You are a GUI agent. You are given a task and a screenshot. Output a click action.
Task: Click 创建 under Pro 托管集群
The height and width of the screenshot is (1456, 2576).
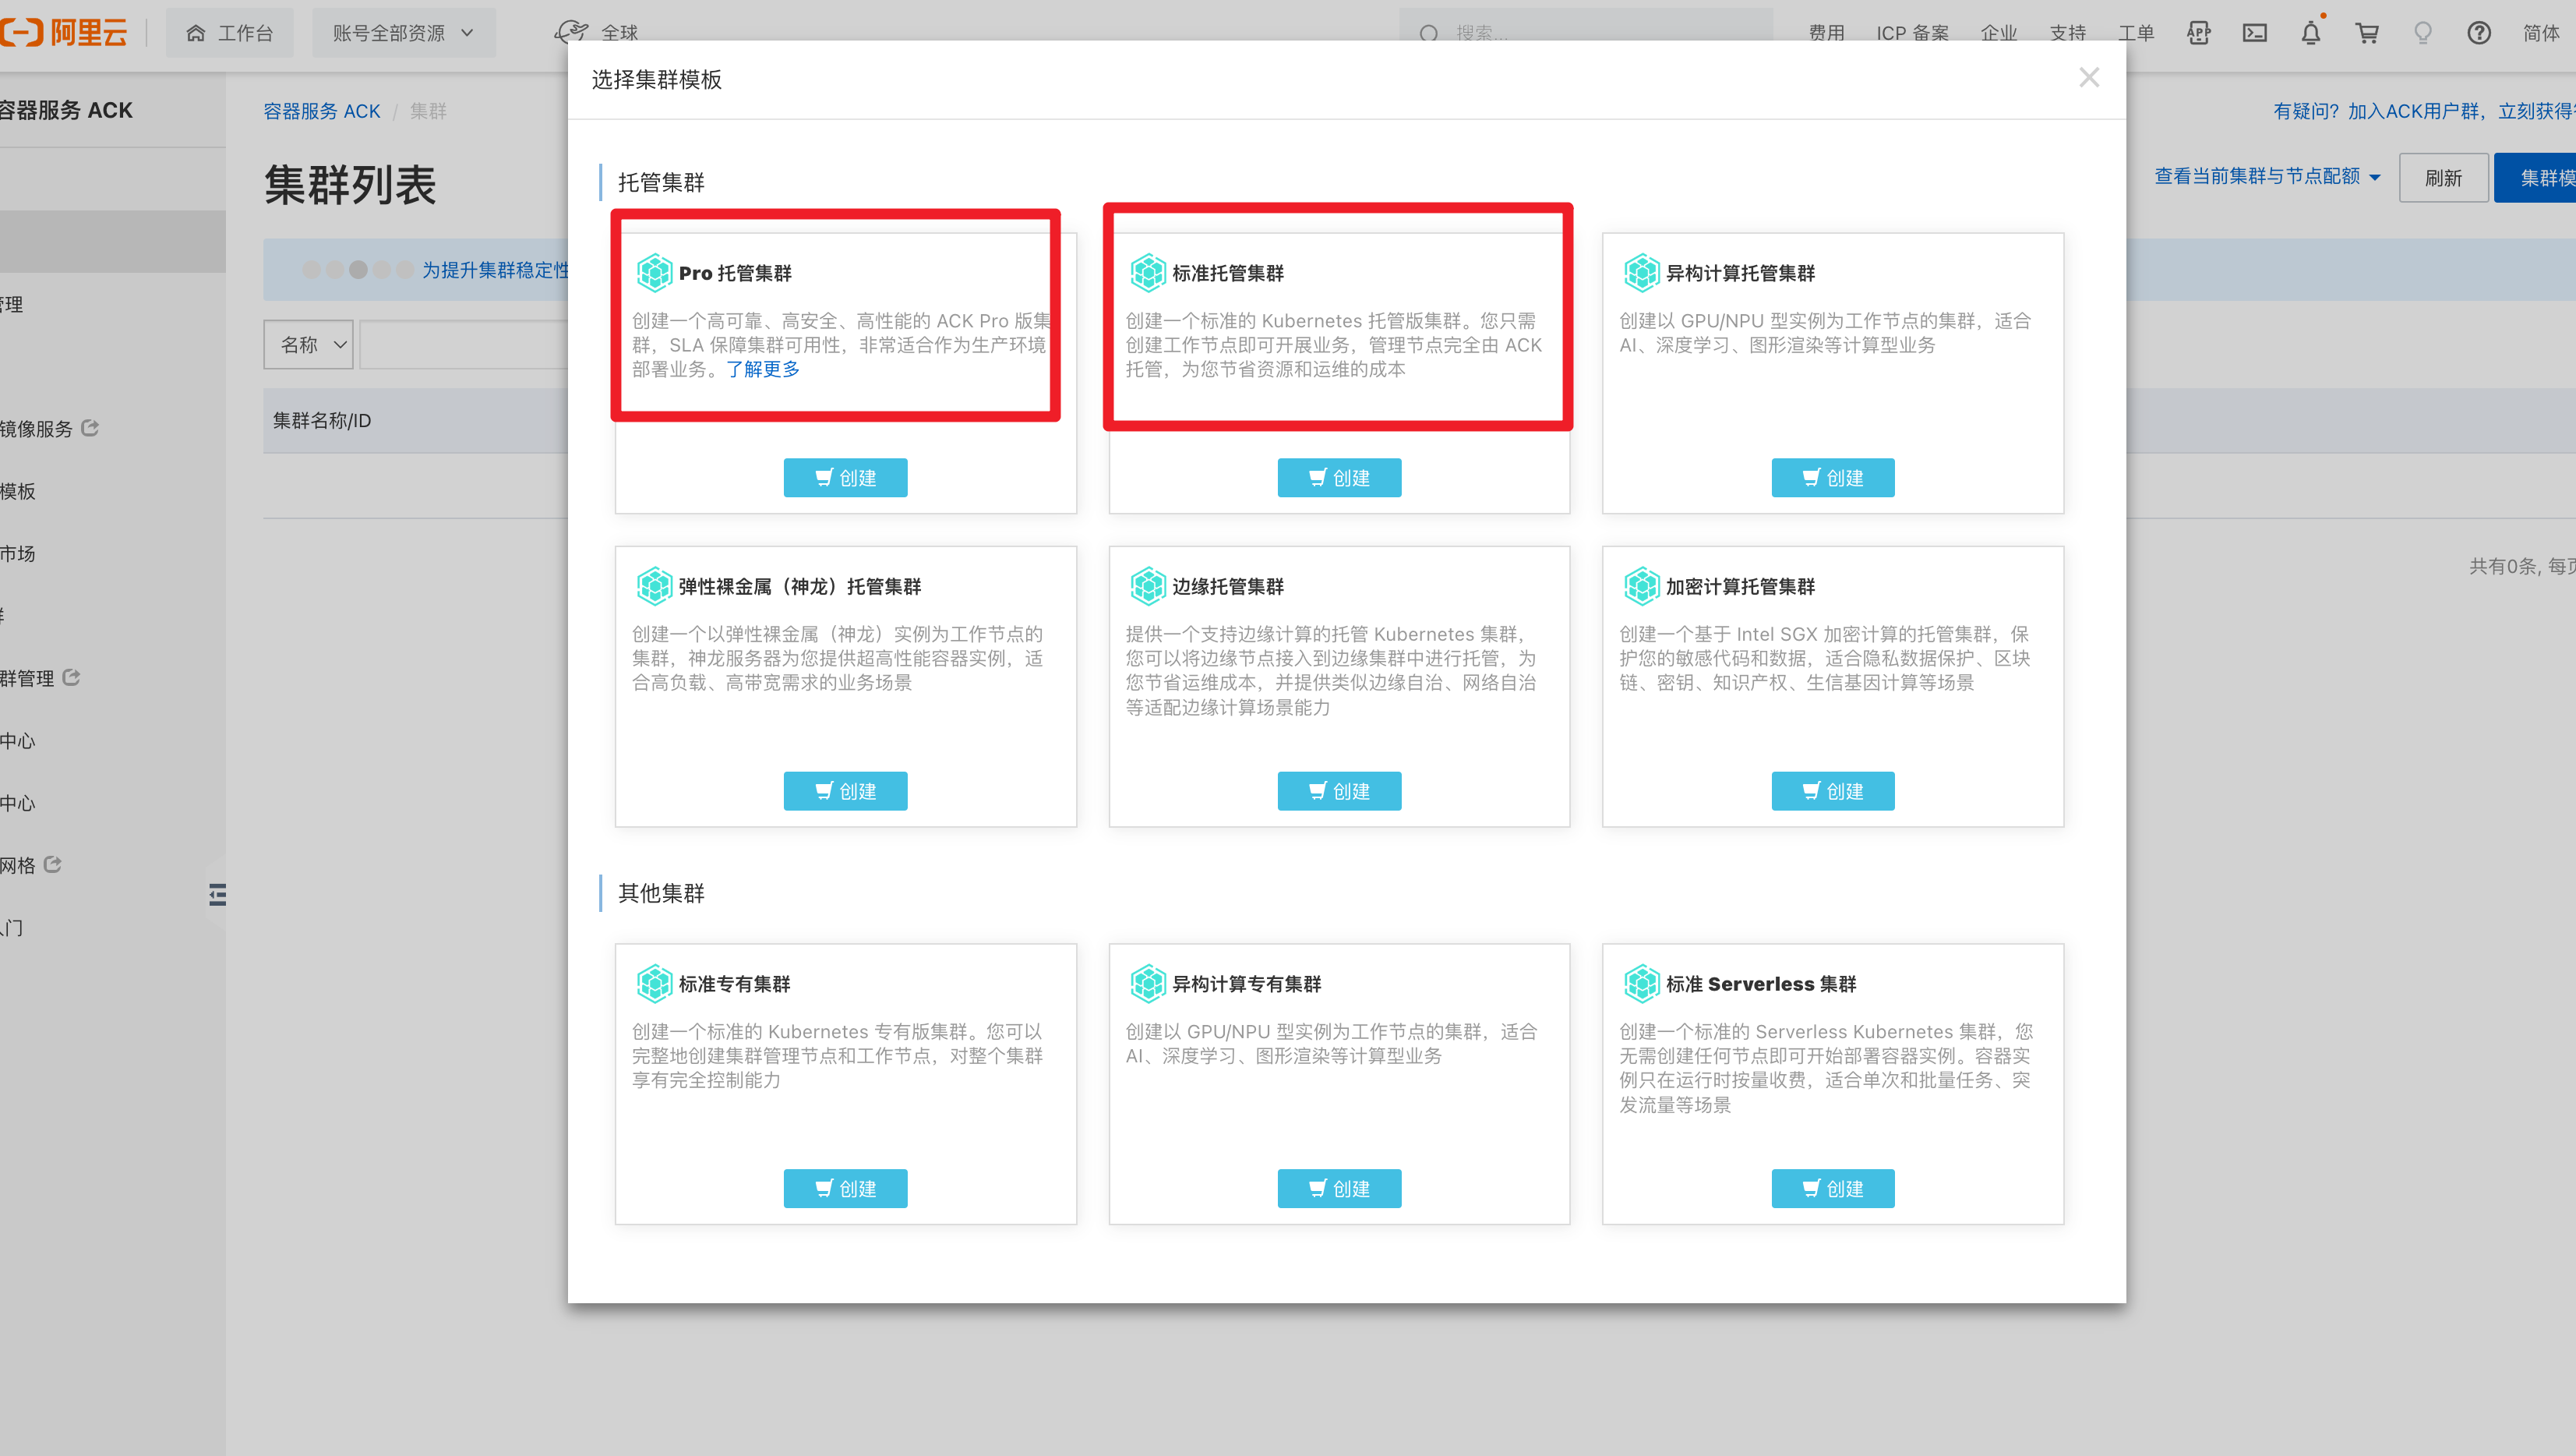(x=845, y=478)
